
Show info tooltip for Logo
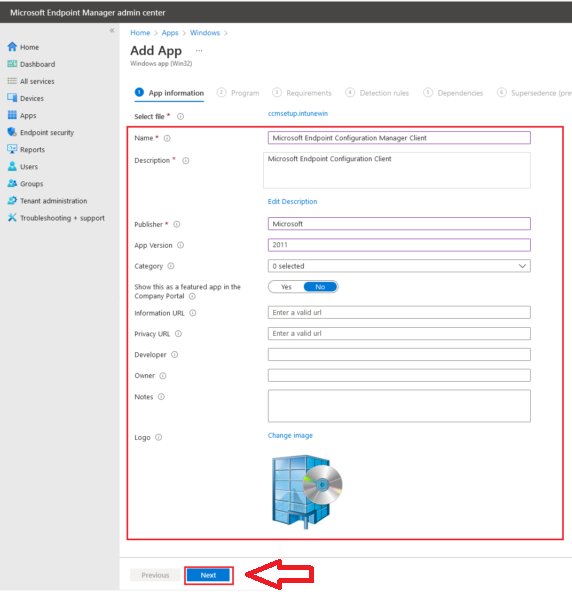point(159,437)
